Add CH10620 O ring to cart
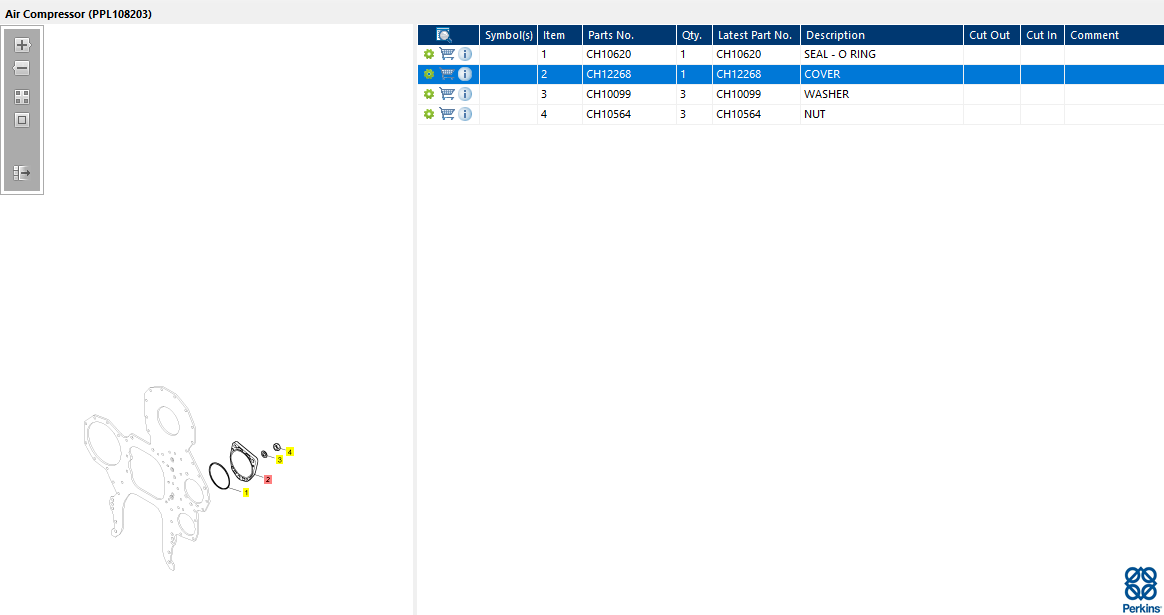 (447, 53)
